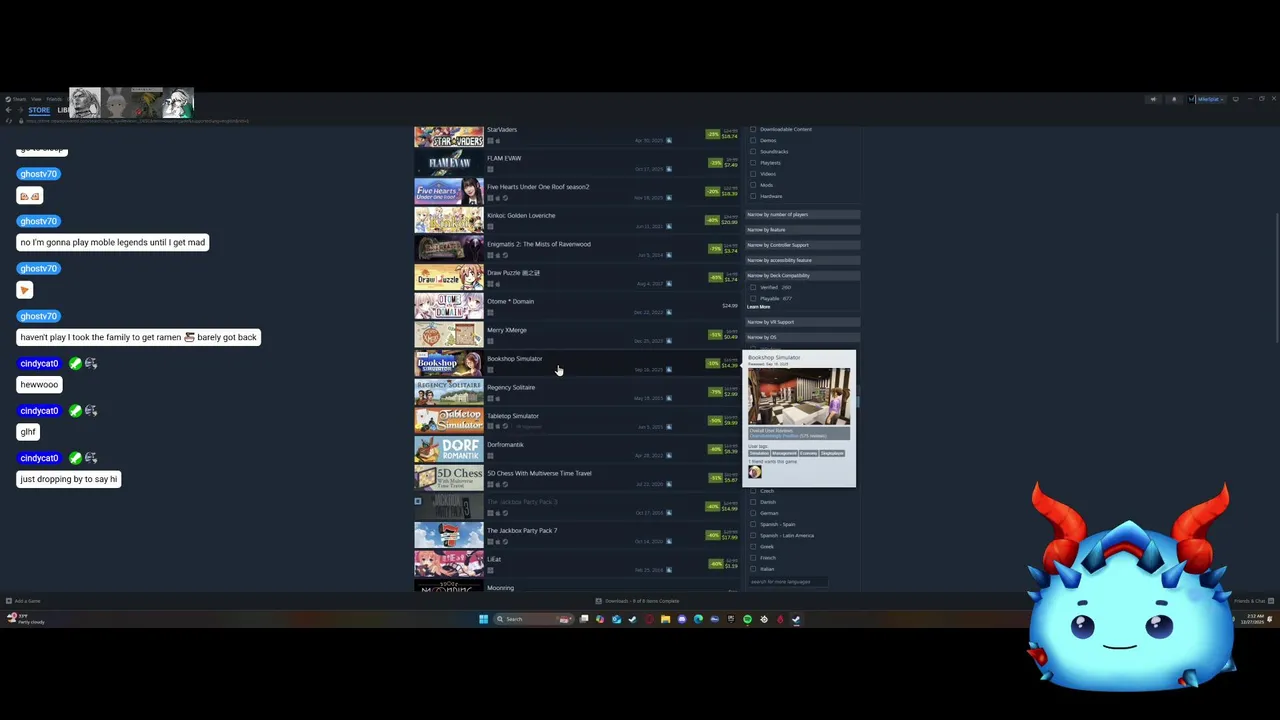Open The Jackbox Party Pack 7 entry

[578, 535]
